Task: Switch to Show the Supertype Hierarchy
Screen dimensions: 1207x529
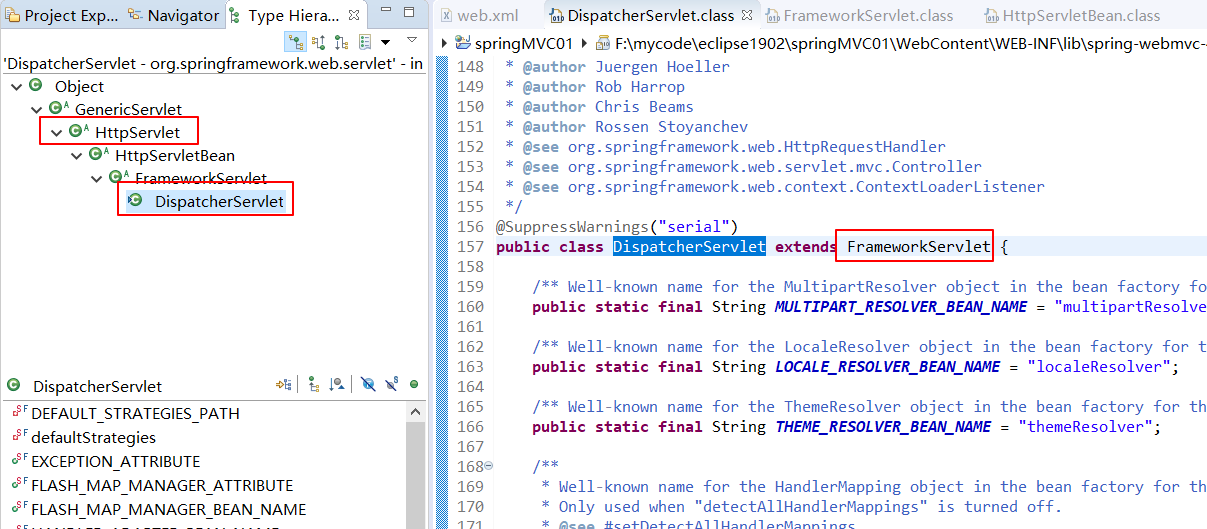Action: coord(319,42)
